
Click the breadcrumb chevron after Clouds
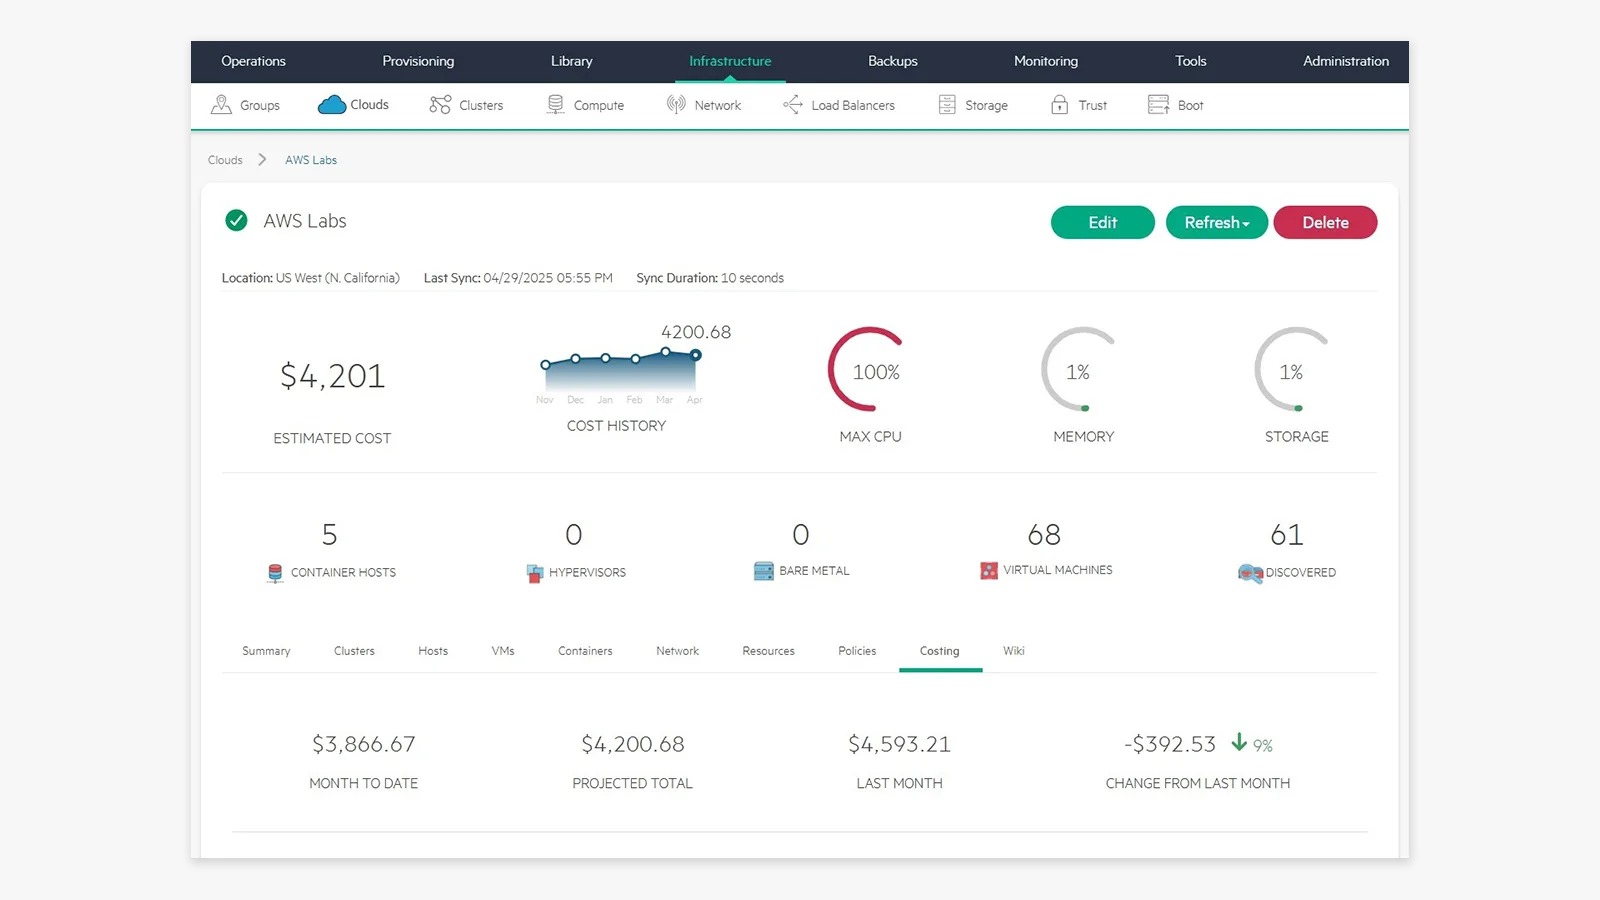point(262,159)
